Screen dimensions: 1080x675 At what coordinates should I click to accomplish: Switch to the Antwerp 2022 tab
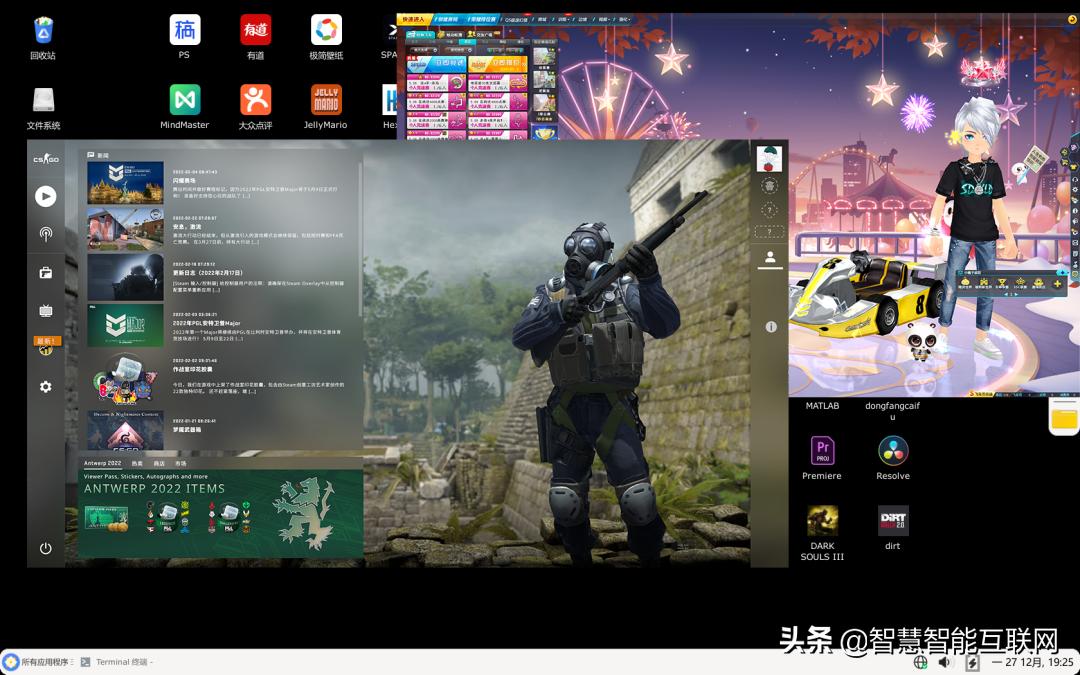(103, 464)
